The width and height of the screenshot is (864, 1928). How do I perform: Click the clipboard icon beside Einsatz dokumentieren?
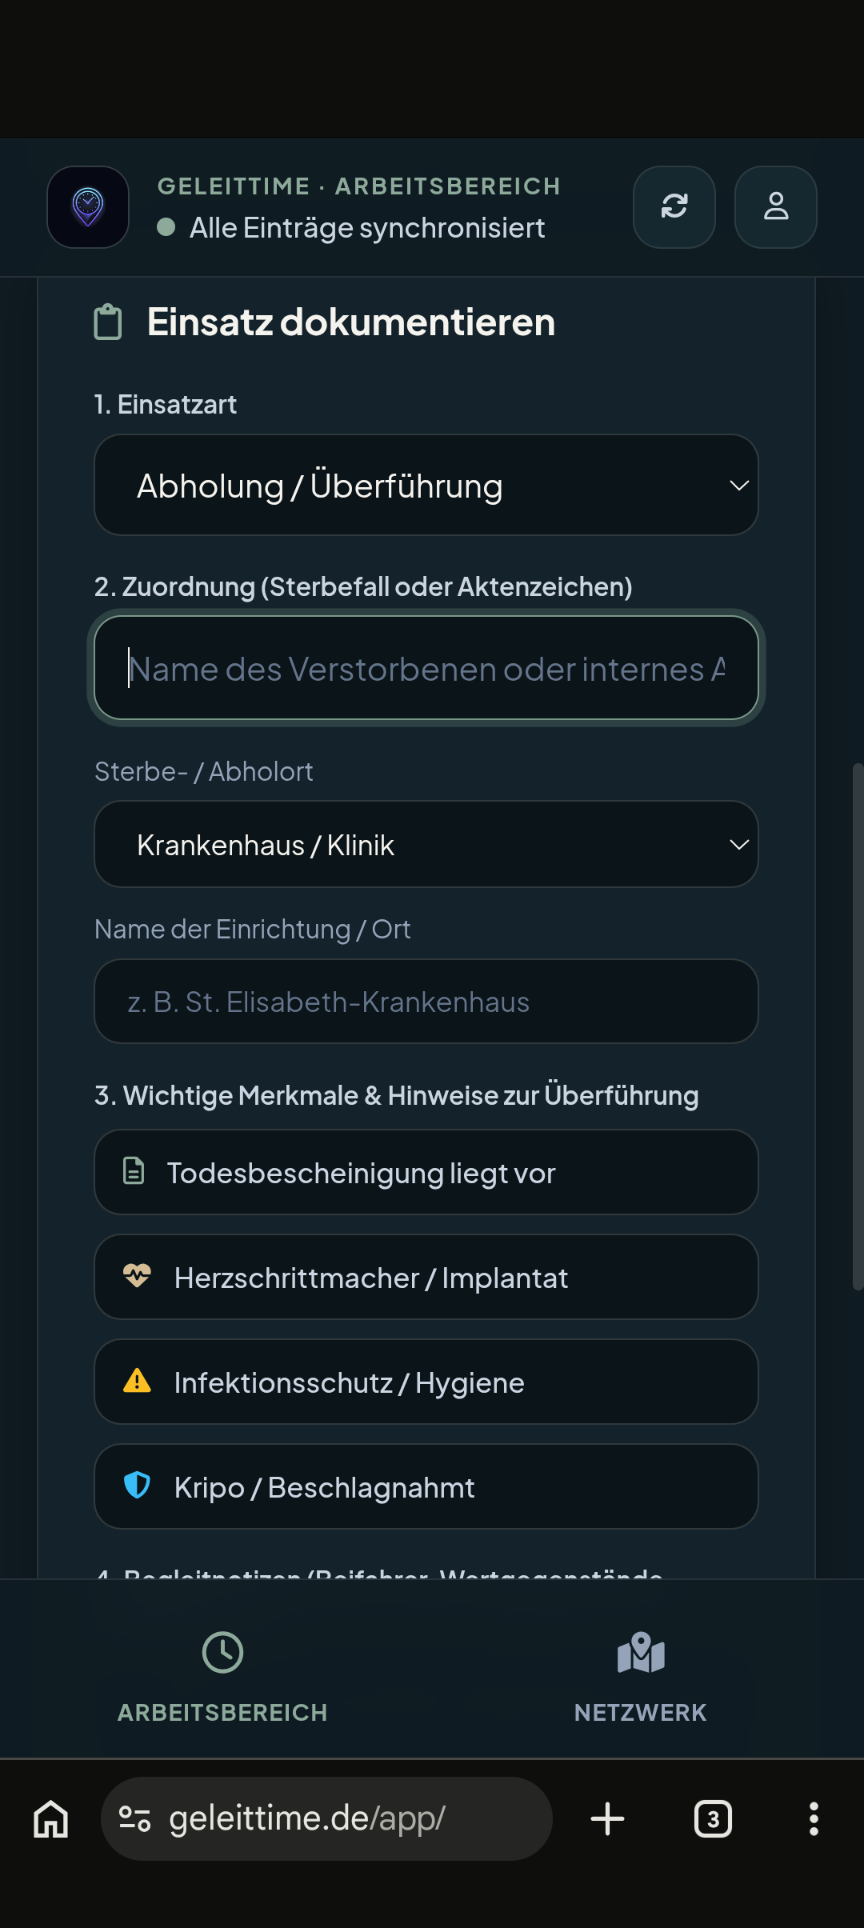click(x=108, y=322)
